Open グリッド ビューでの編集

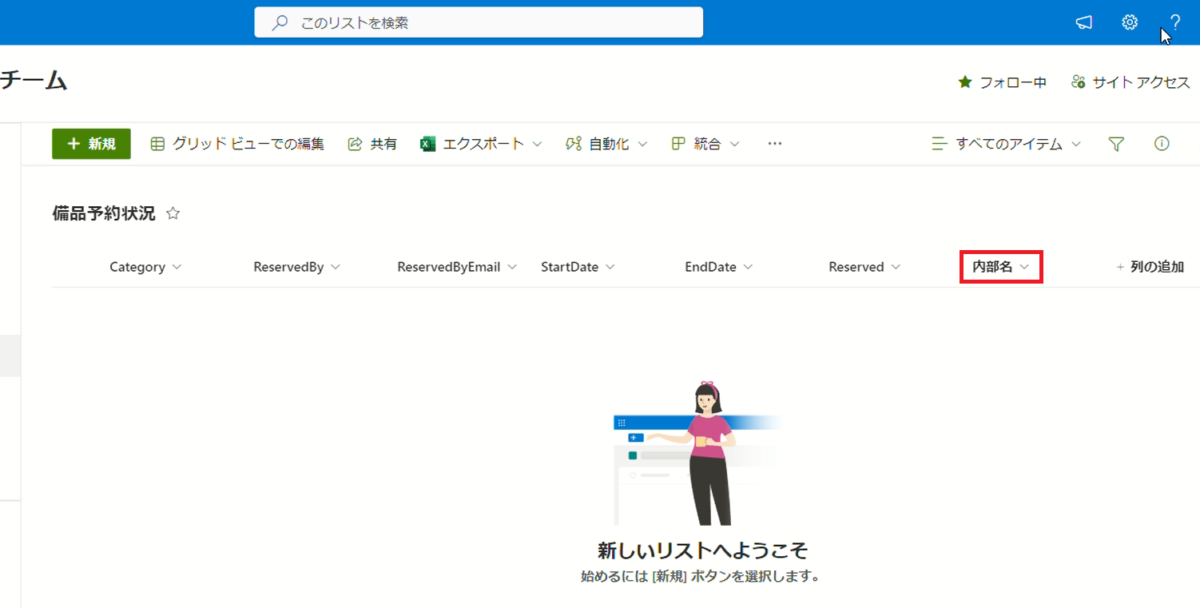(237, 144)
